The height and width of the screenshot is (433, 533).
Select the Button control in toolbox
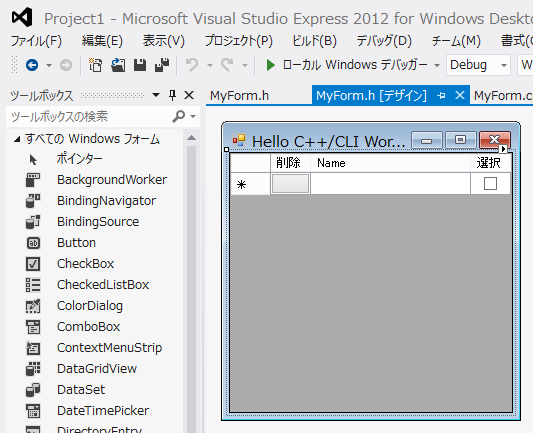[76, 243]
